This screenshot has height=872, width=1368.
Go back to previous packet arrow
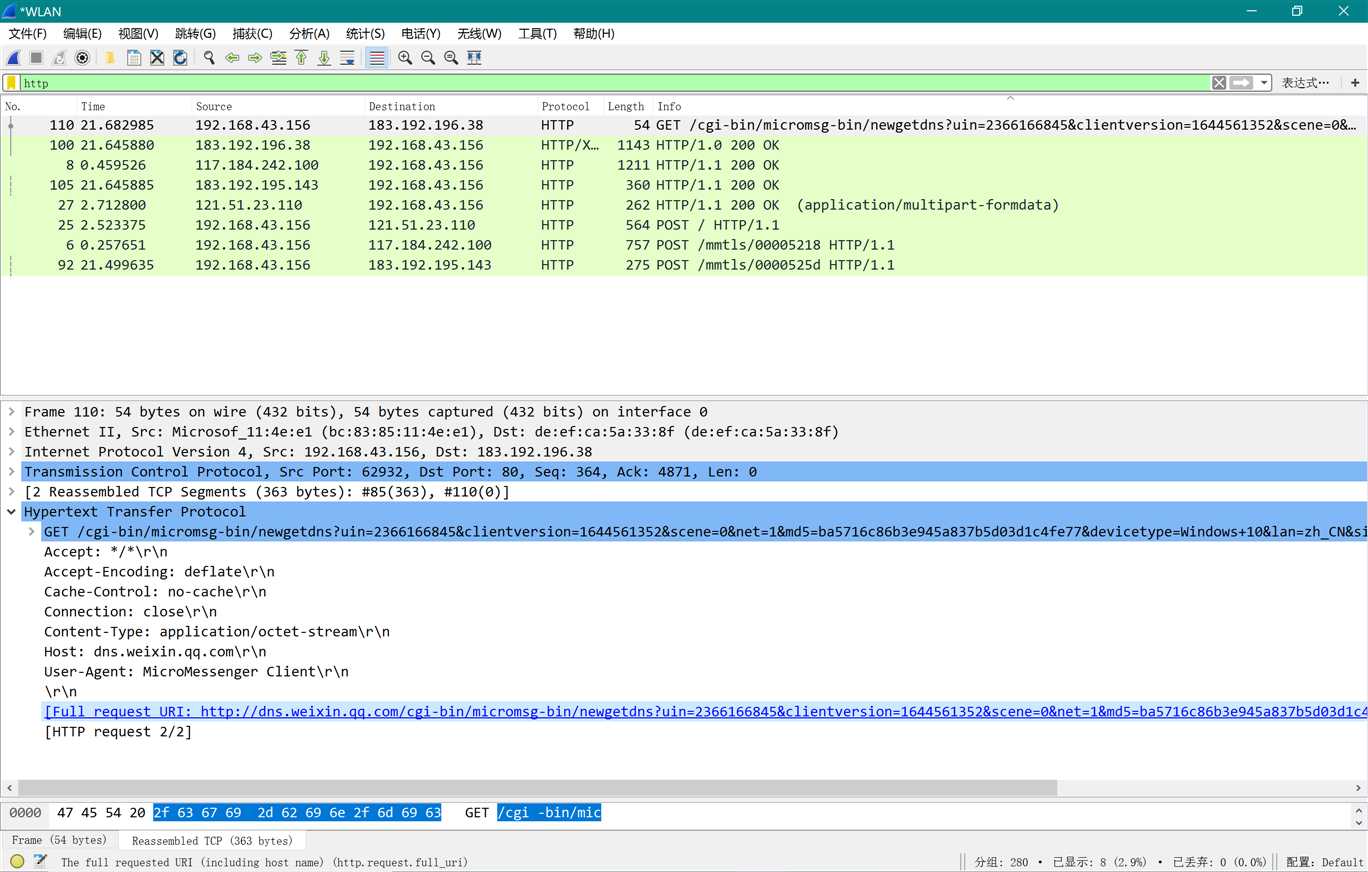coord(232,58)
